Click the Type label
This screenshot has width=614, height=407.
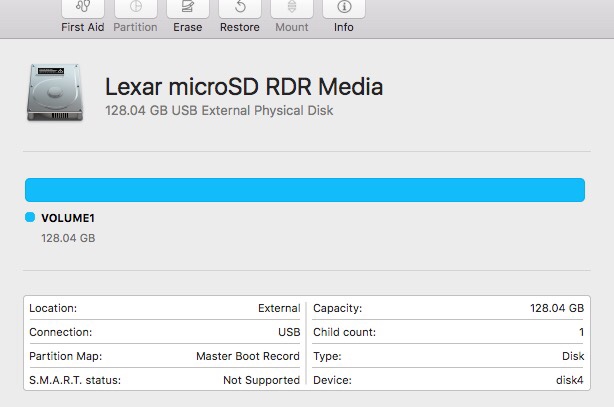327,356
